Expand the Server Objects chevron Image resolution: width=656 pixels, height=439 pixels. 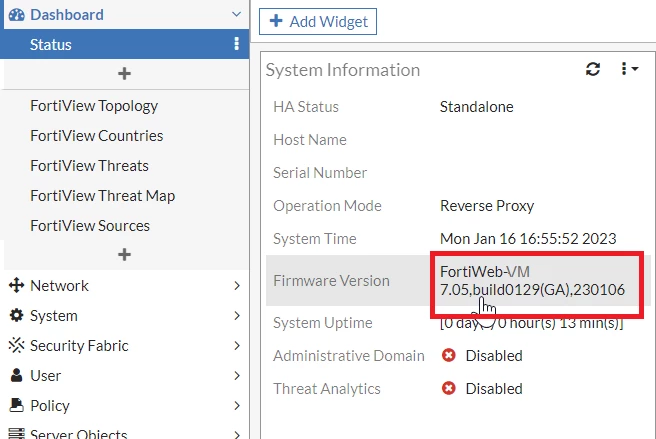point(237,434)
